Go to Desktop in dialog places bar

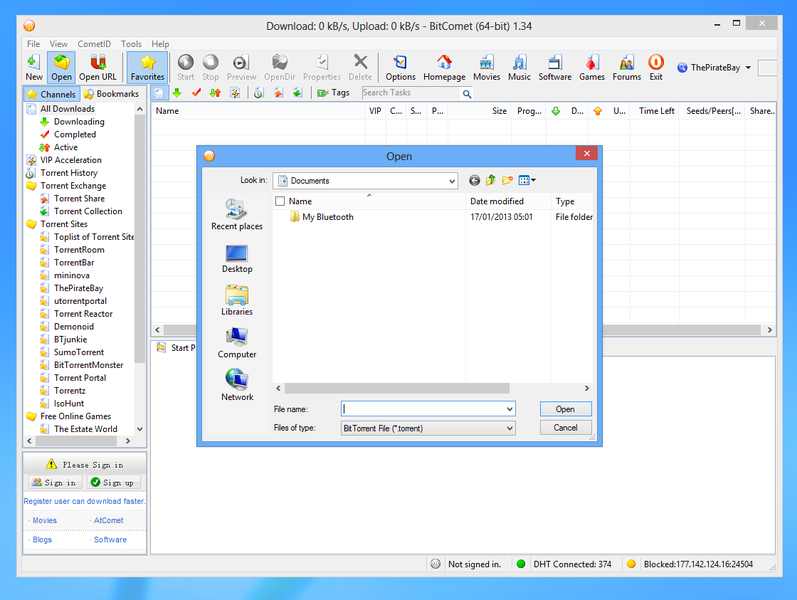pyautogui.click(x=237, y=259)
